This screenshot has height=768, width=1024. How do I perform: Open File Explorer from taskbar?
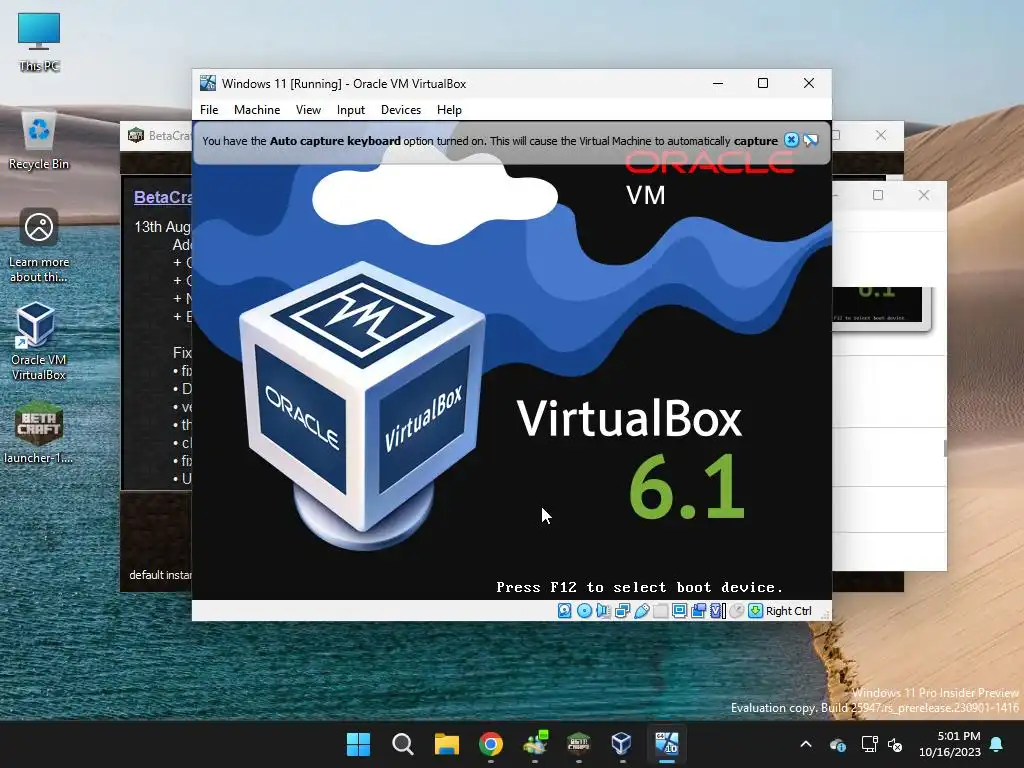click(x=447, y=744)
